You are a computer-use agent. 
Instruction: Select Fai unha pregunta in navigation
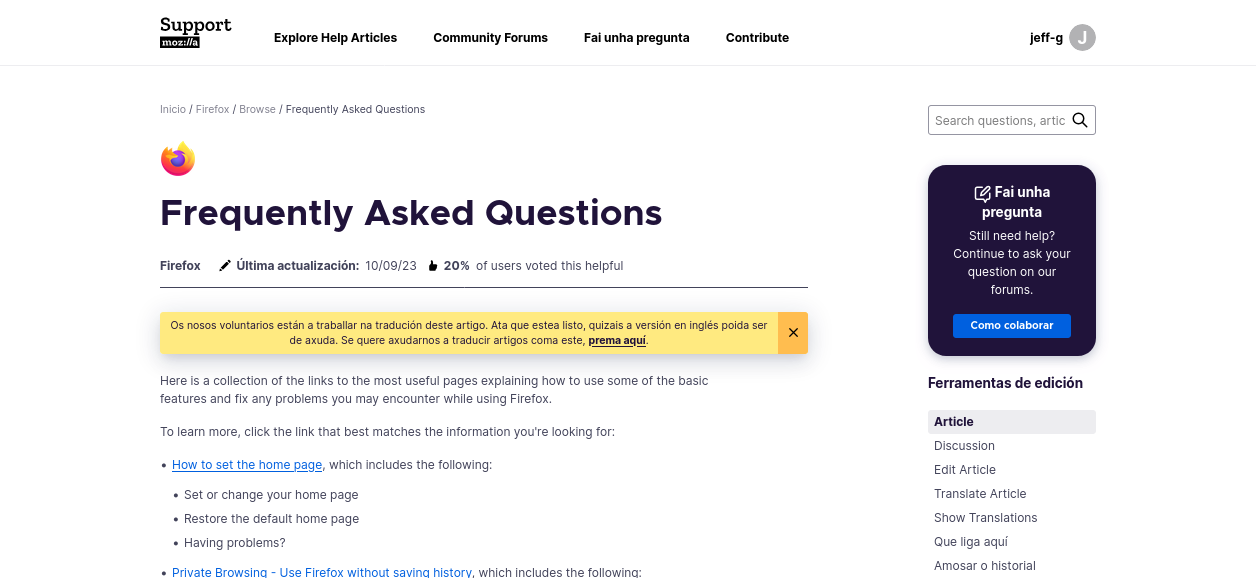coord(637,38)
